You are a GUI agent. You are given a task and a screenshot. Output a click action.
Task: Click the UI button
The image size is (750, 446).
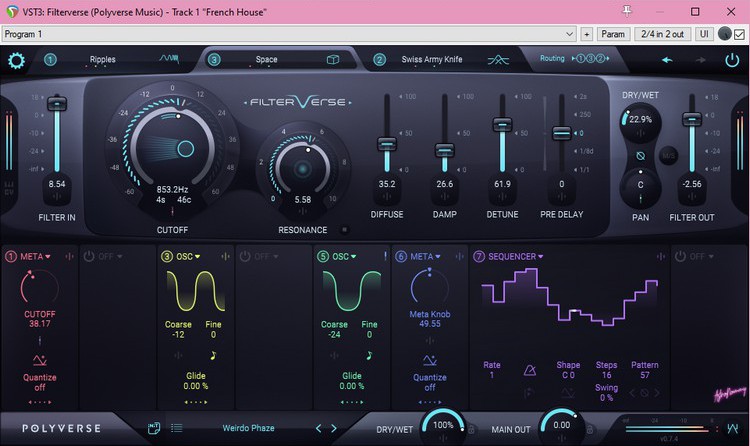pyautogui.click(x=704, y=34)
